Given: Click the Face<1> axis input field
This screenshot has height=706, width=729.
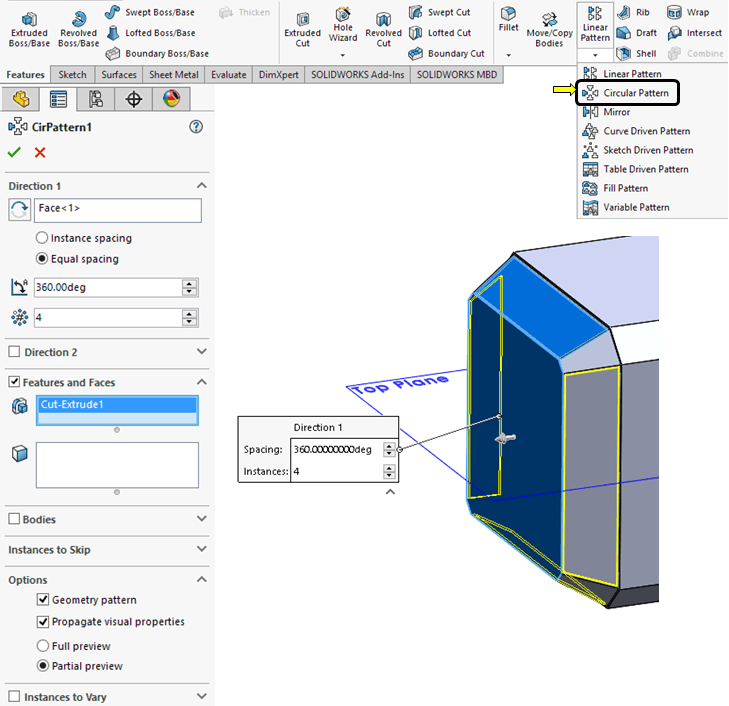Looking at the screenshot, I should (118, 209).
